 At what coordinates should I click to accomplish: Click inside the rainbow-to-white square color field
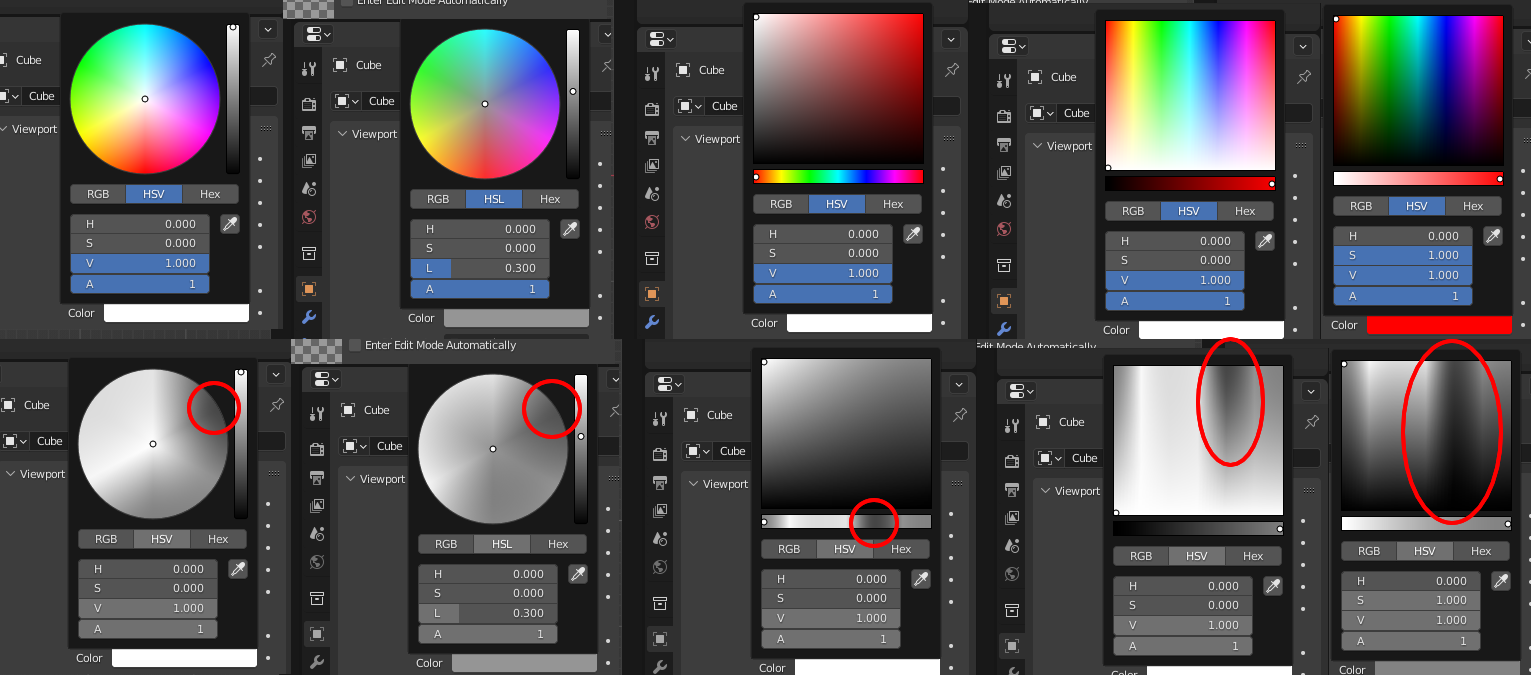tap(1190, 96)
